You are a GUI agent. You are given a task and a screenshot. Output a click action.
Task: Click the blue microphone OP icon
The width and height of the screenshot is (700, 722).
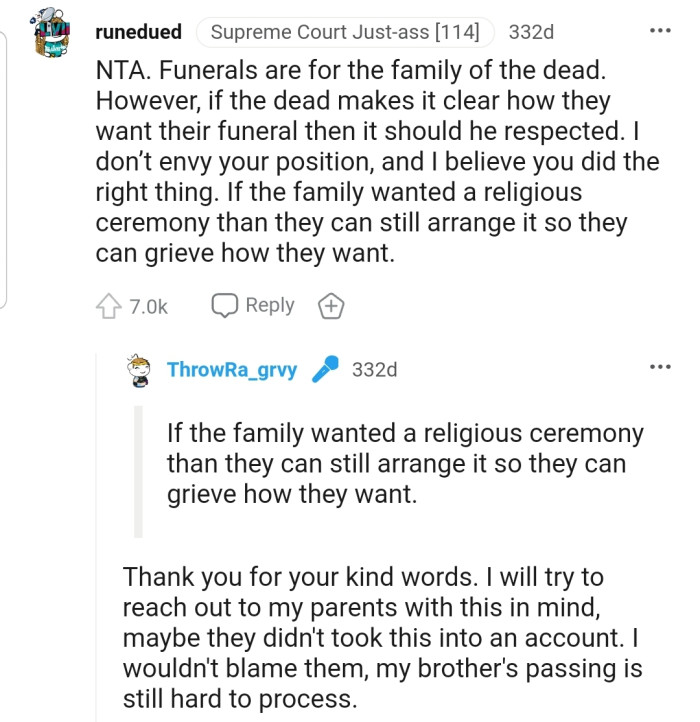pos(325,370)
